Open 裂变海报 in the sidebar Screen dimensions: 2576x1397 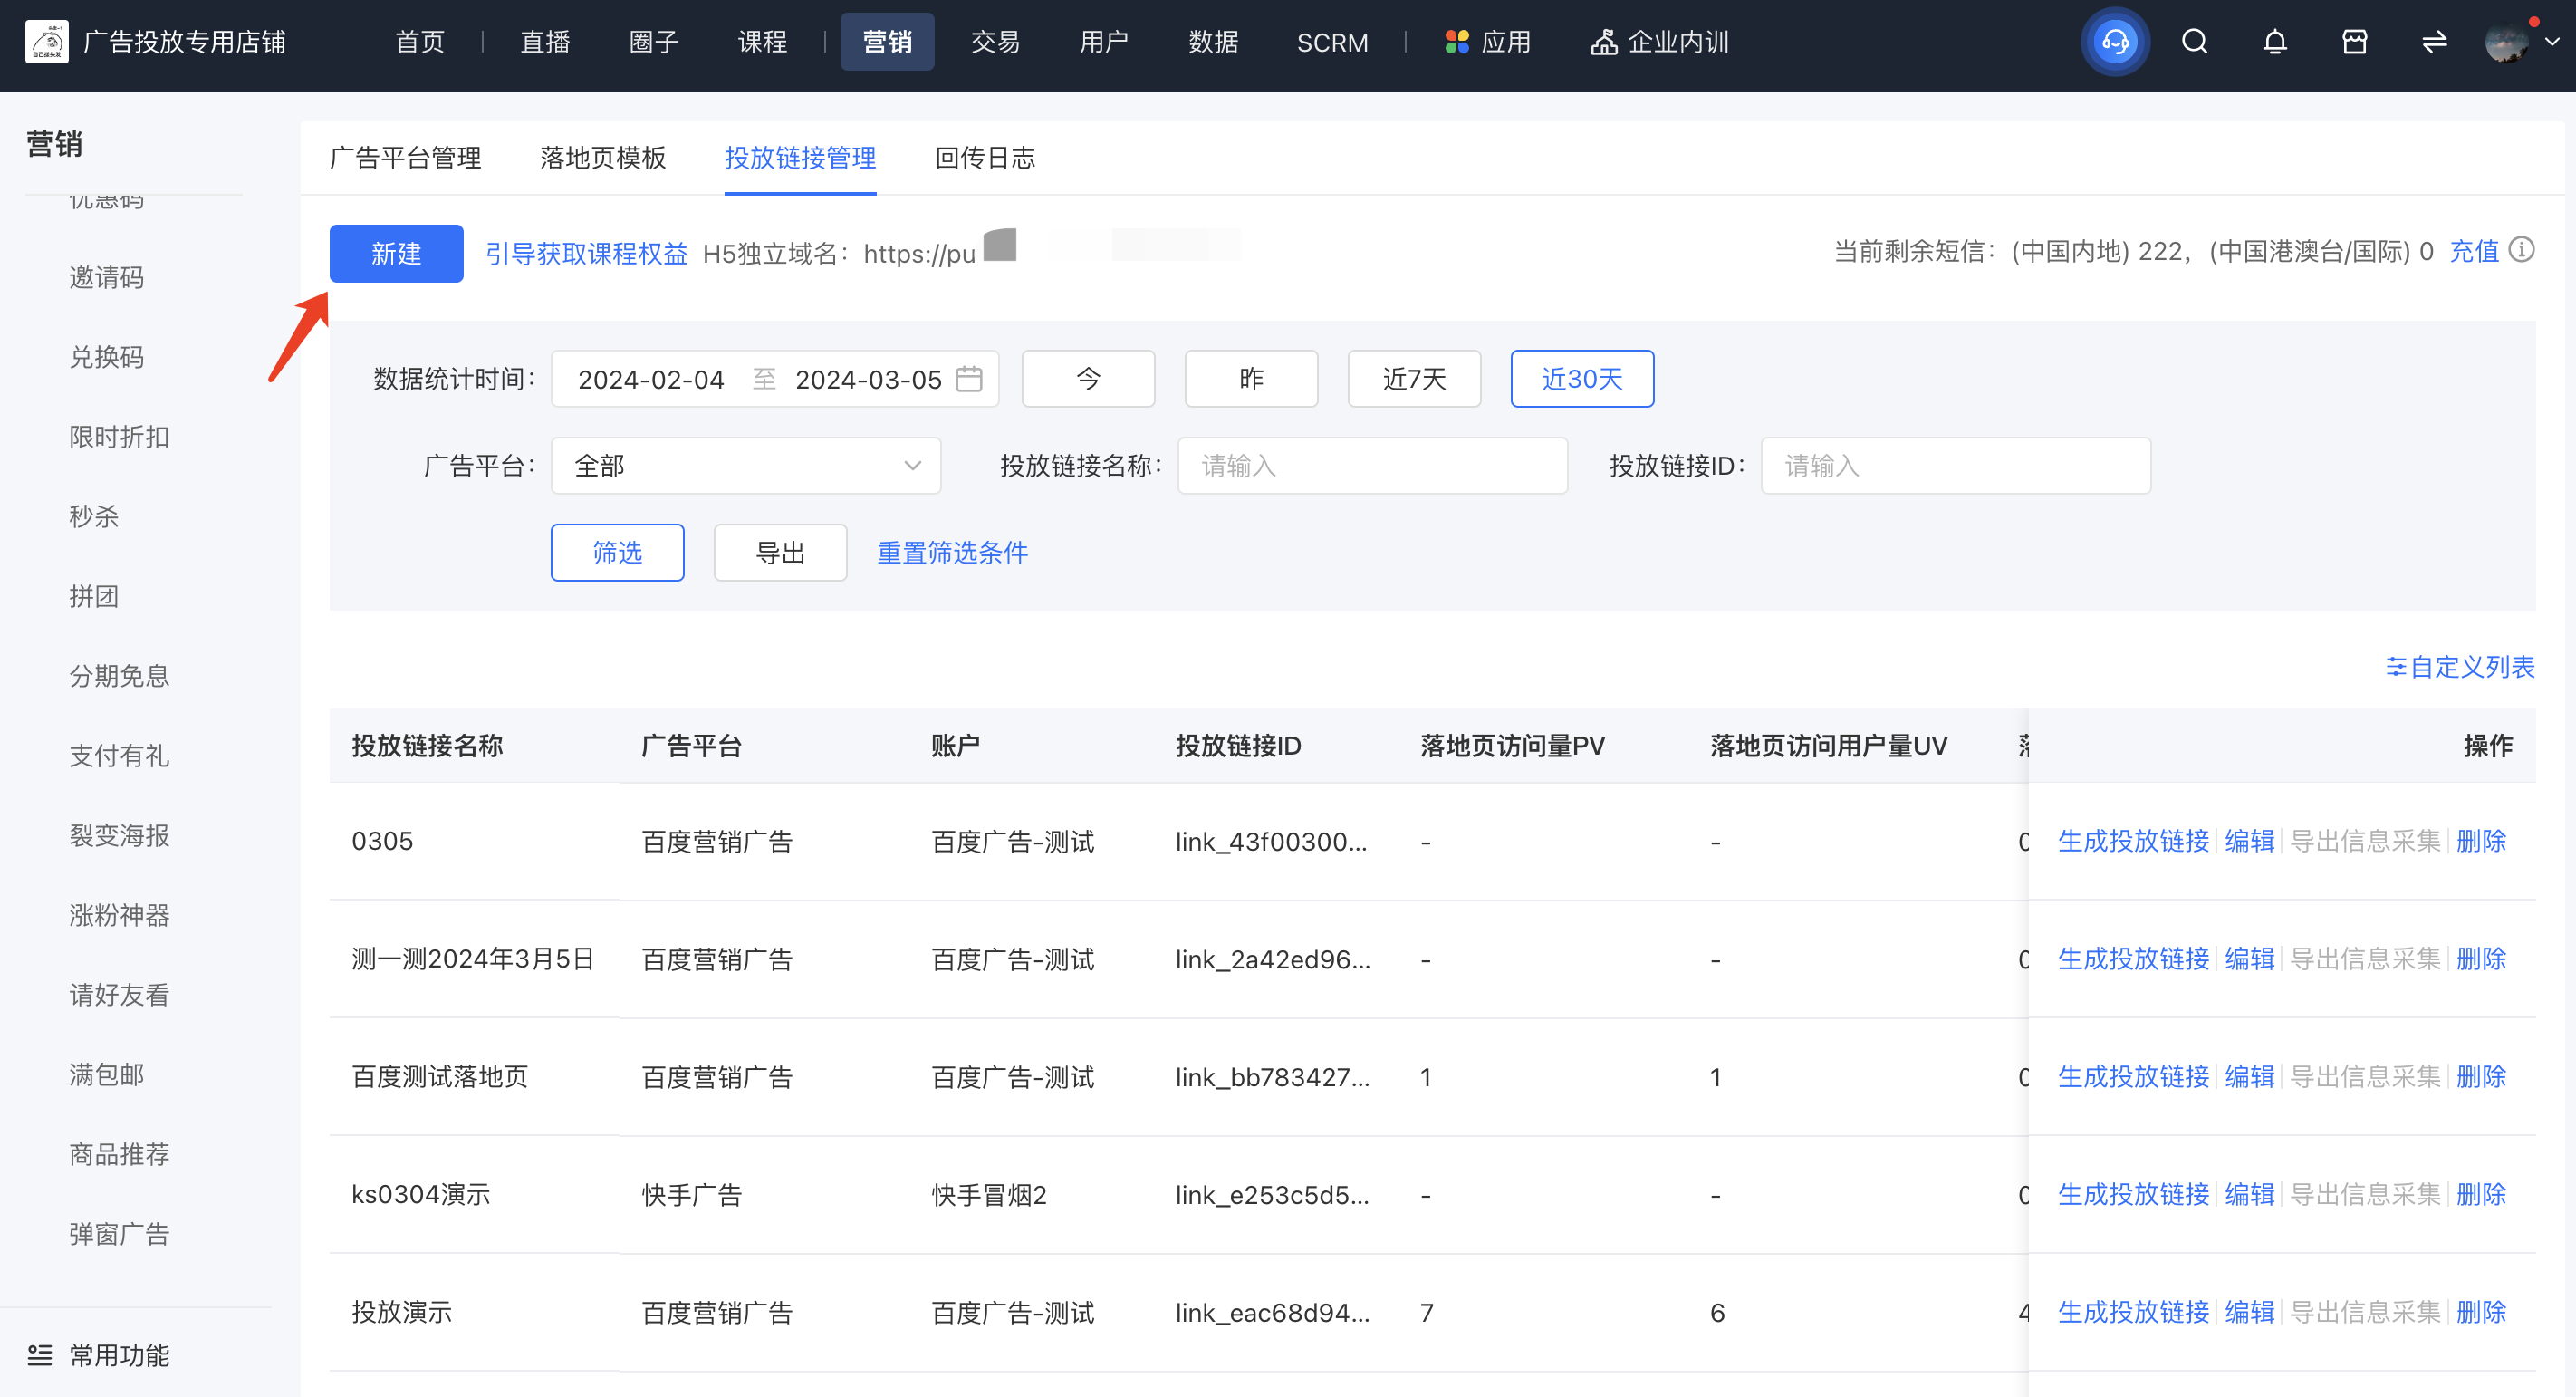[x=119, y=836]
